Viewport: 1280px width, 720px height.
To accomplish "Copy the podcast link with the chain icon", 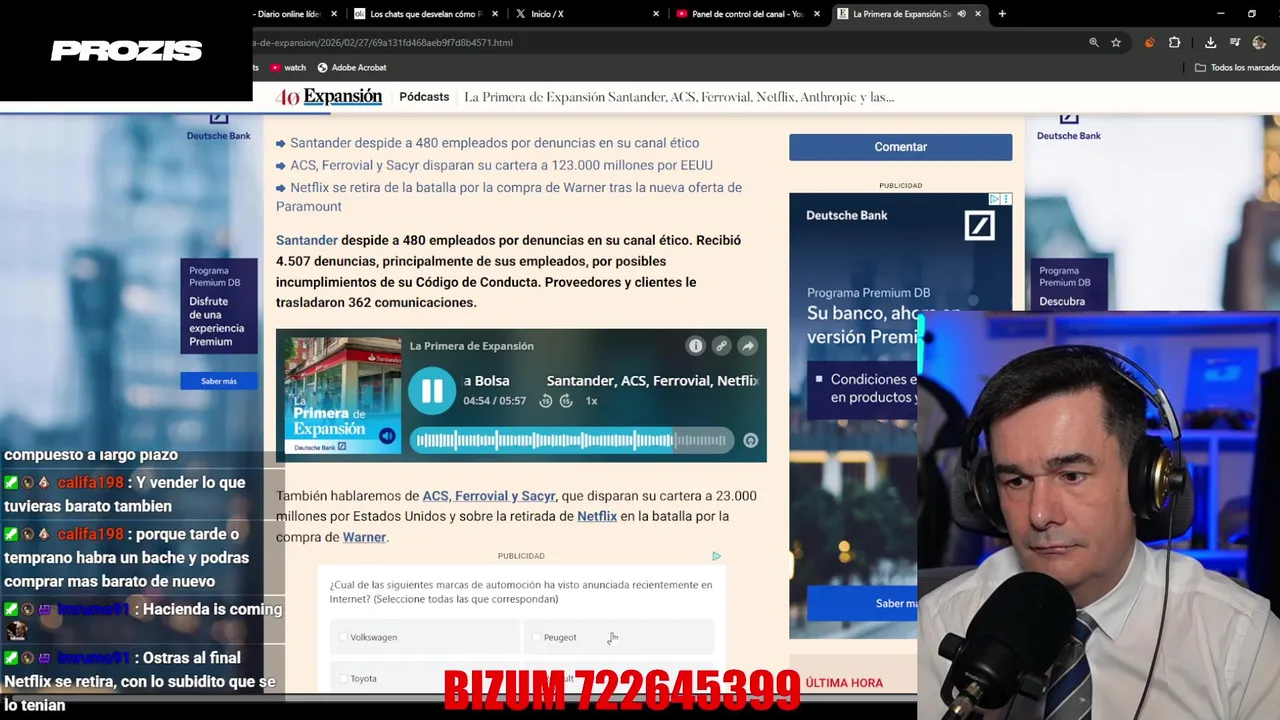I will pyautogui.click(x=721, y=346).
